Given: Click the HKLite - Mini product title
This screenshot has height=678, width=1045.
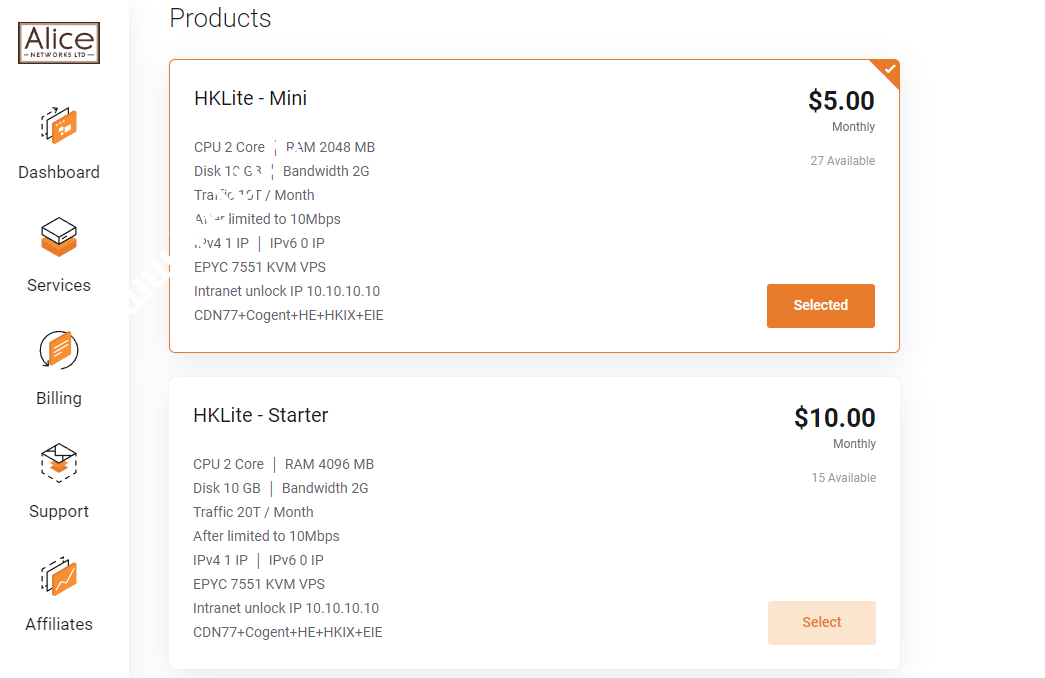Looking at the screenshot, I should pyautogui.click(x=250, y=98).
